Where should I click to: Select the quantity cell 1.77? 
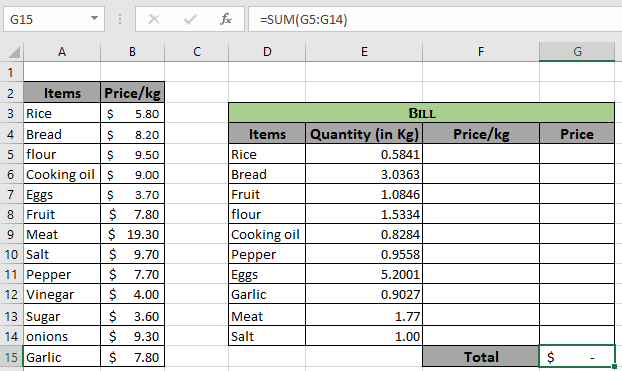[364, 316]
